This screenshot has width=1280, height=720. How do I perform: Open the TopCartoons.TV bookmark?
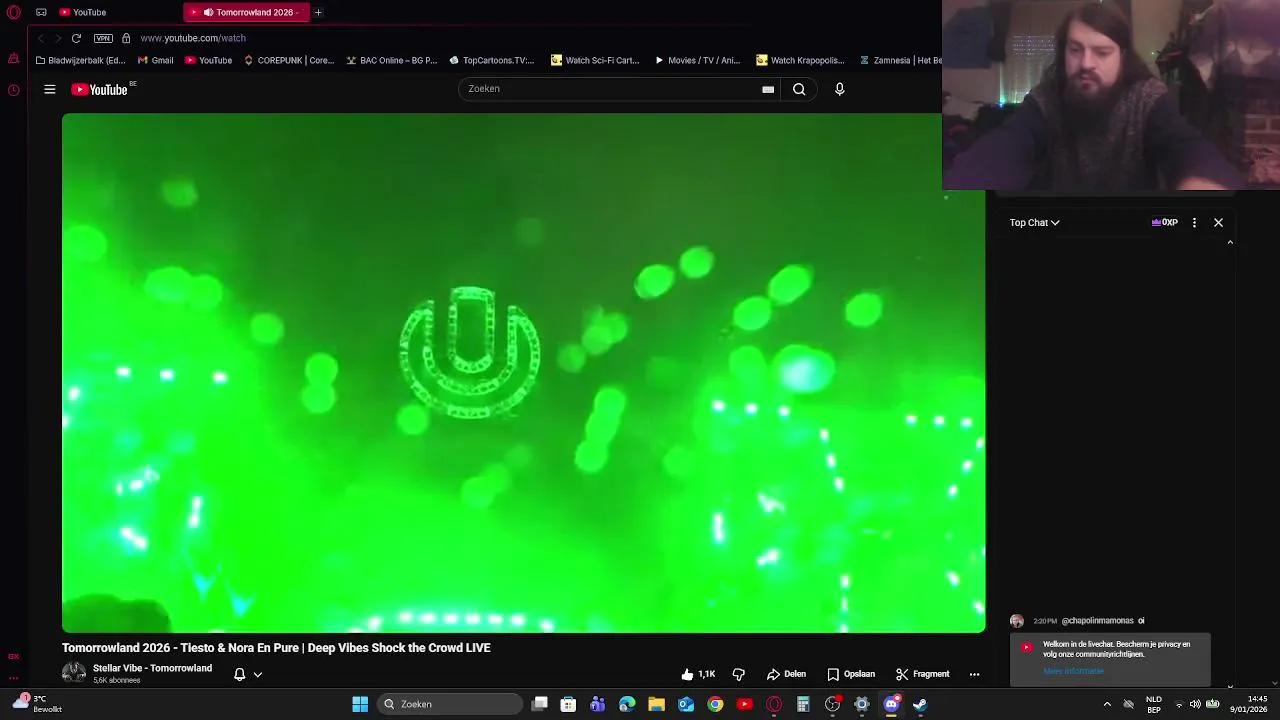[491, 60]
